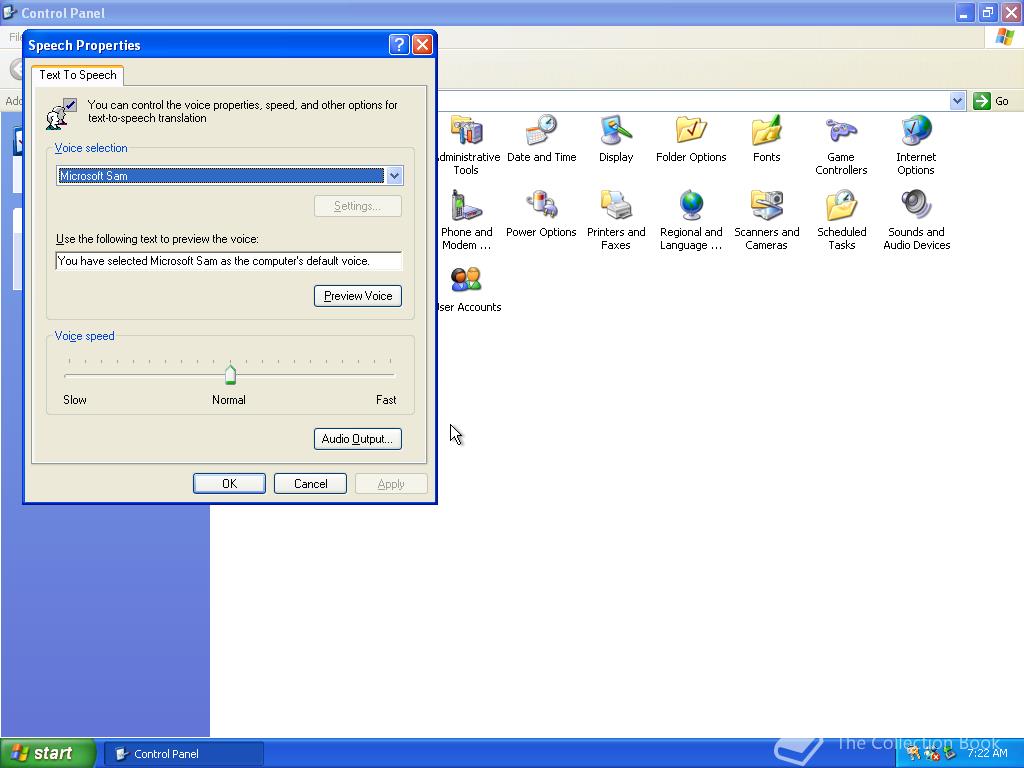
Task: Open the User Accounts icon
Action: [466, 281]
